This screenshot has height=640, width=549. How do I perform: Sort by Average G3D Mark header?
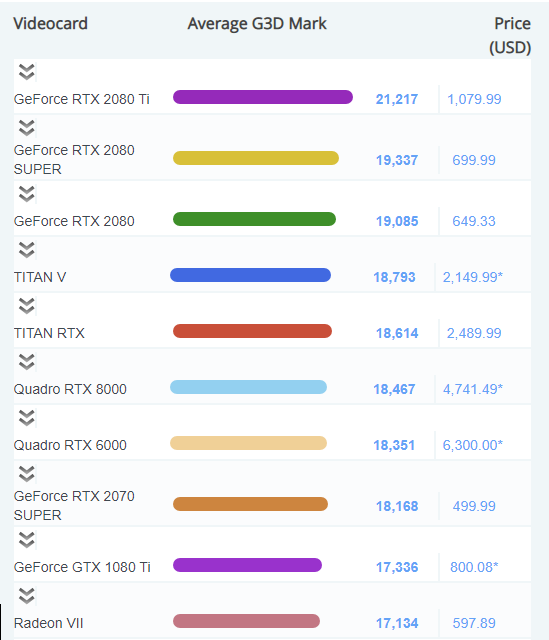coord(257,24)
